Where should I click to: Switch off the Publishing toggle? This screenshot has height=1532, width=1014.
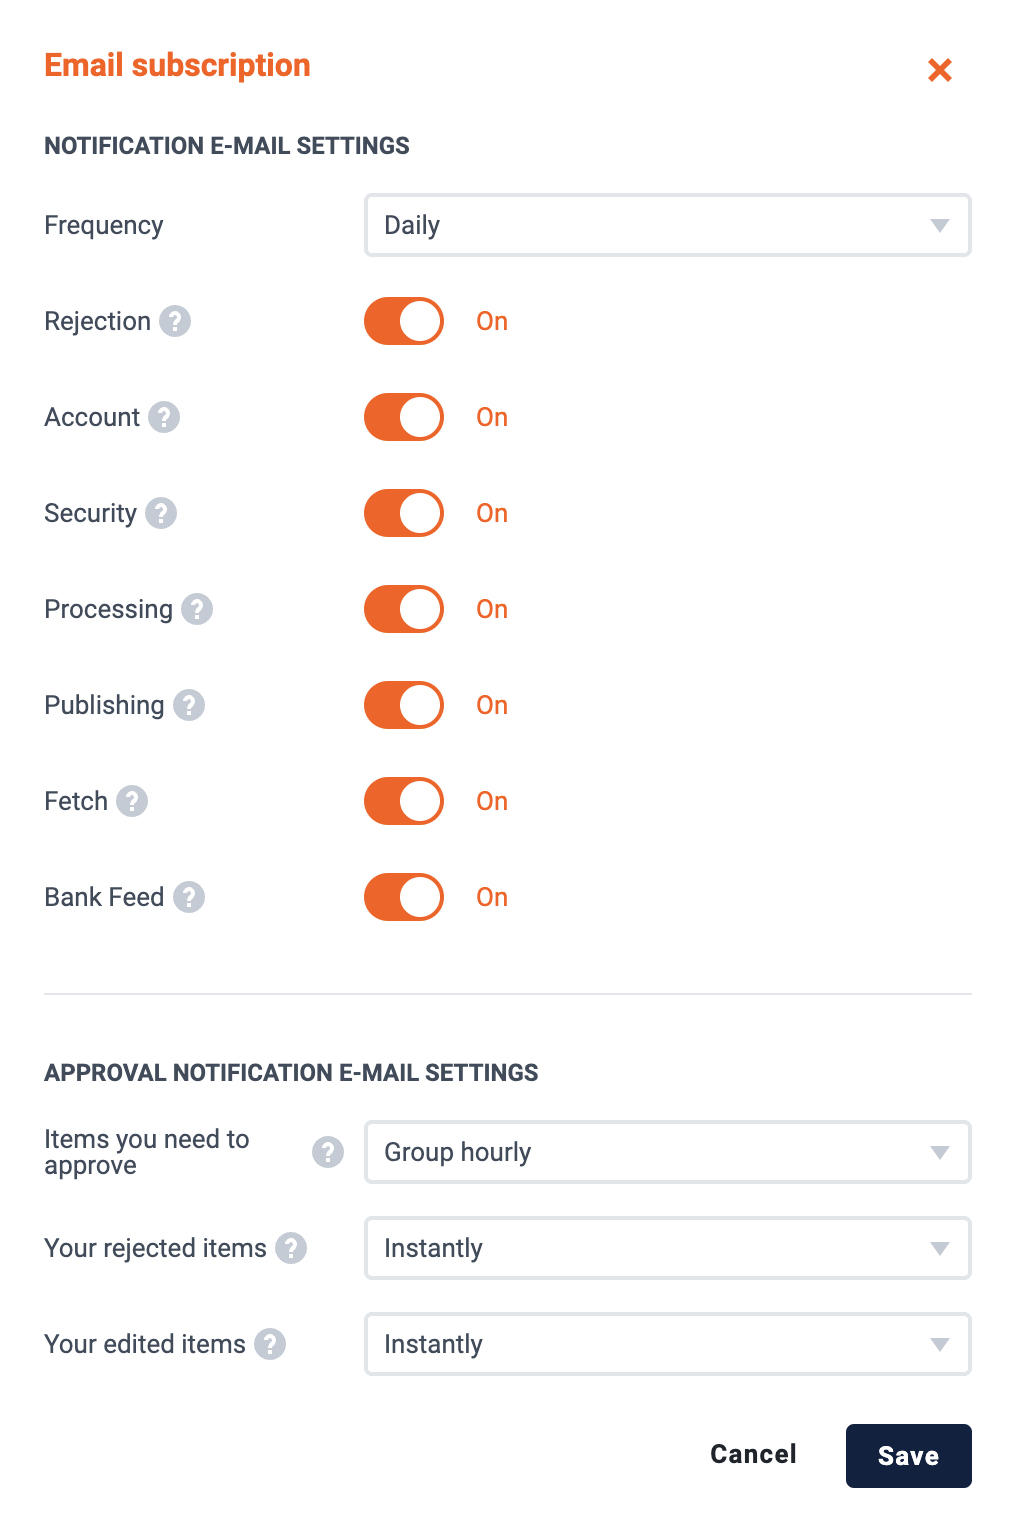[x=404, y=705]
